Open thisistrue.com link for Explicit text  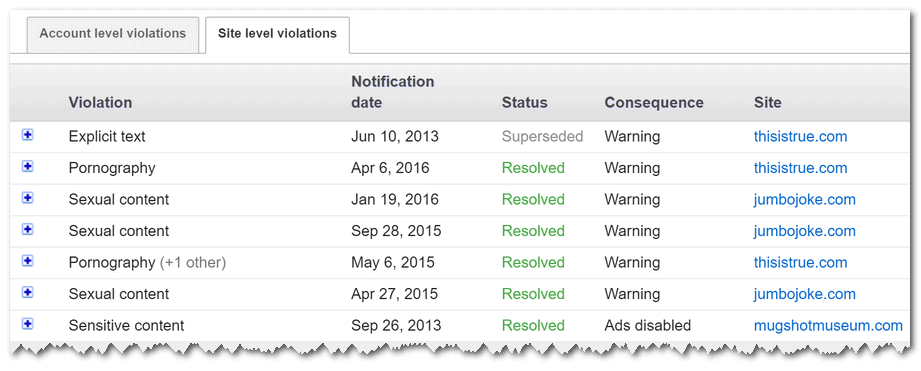click(801, 137)
